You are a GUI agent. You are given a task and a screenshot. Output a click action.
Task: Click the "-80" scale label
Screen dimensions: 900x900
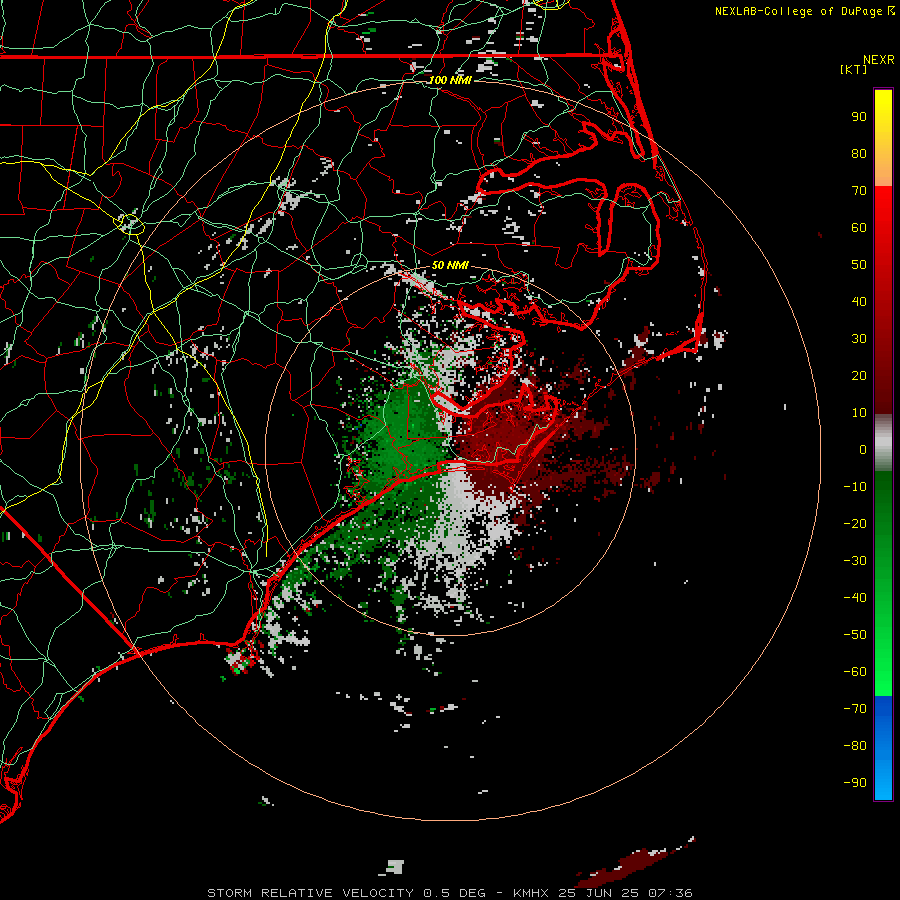pos(855,746)
